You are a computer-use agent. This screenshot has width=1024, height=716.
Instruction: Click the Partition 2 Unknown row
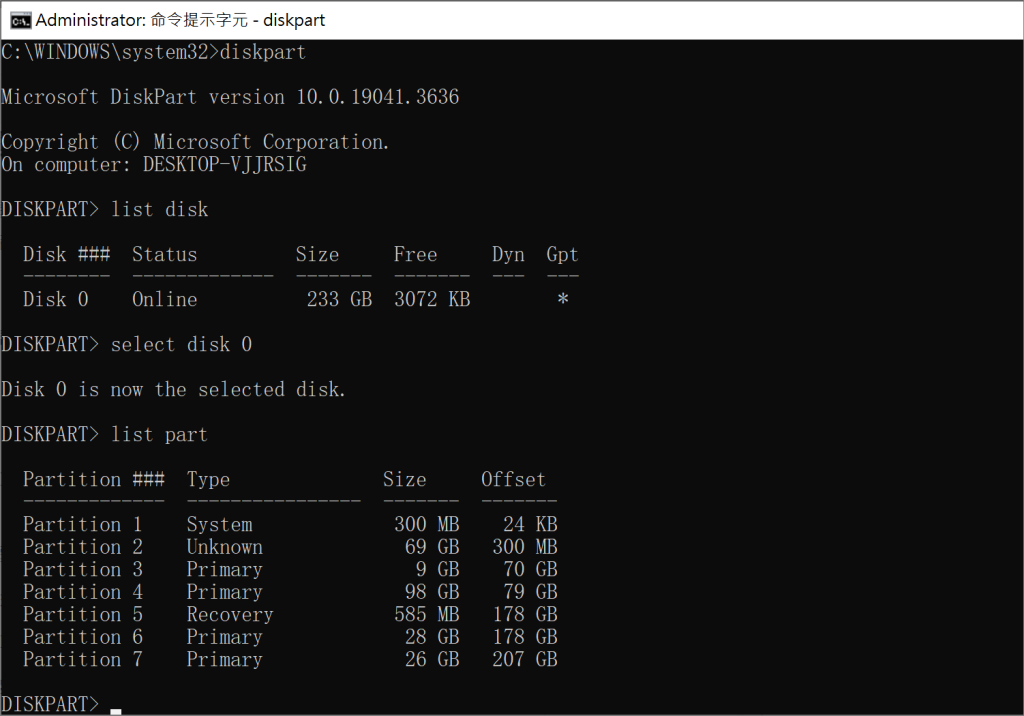coord(150,546)
